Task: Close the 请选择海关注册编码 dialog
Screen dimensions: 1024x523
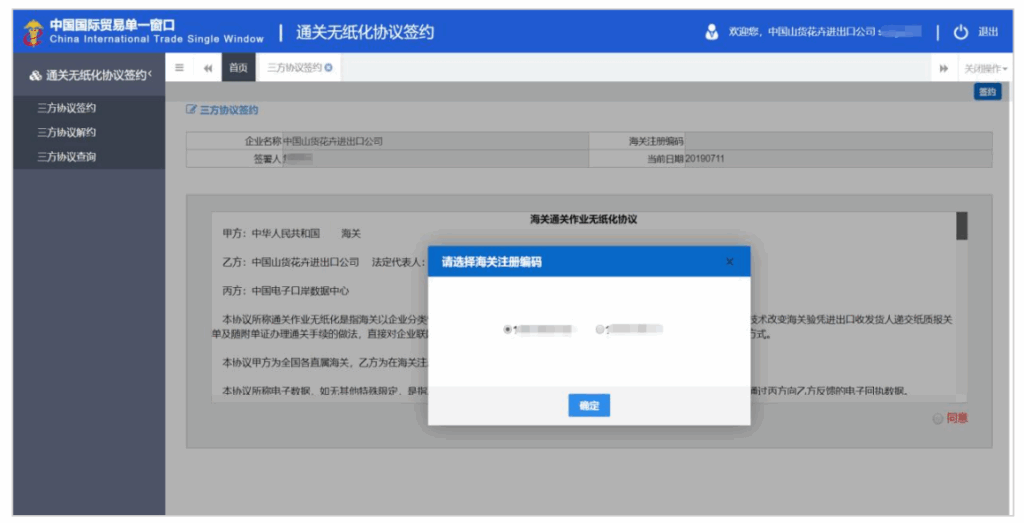Action: (729, 262)
